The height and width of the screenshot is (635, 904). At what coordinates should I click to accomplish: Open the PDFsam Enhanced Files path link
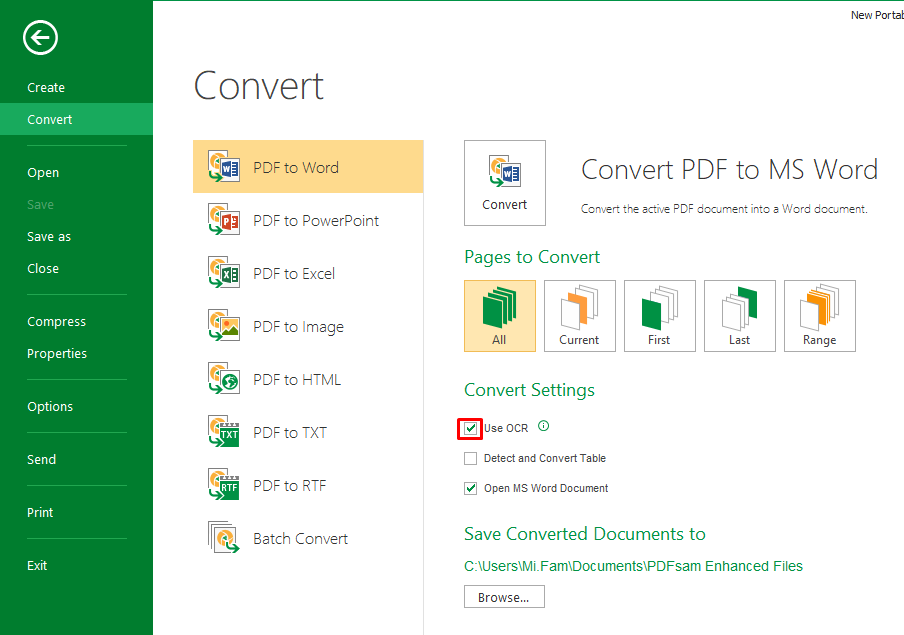click(633, 566)
